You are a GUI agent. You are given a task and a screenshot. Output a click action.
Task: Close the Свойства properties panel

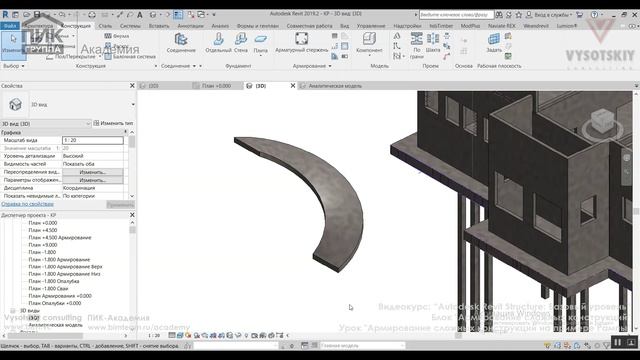[132, 86]
